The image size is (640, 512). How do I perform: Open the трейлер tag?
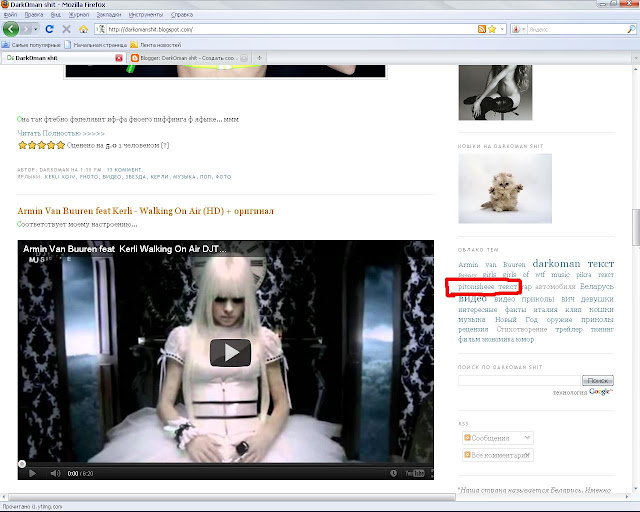[569, 329]
